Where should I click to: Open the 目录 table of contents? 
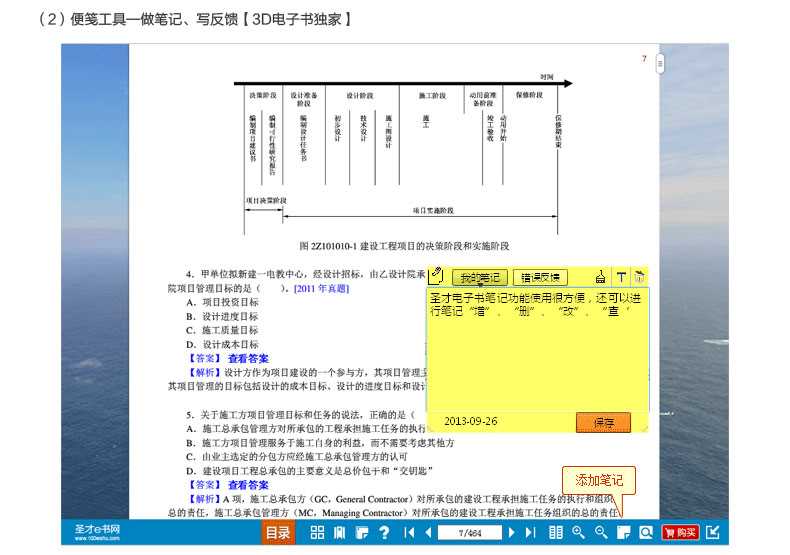(x=278, y=533)
